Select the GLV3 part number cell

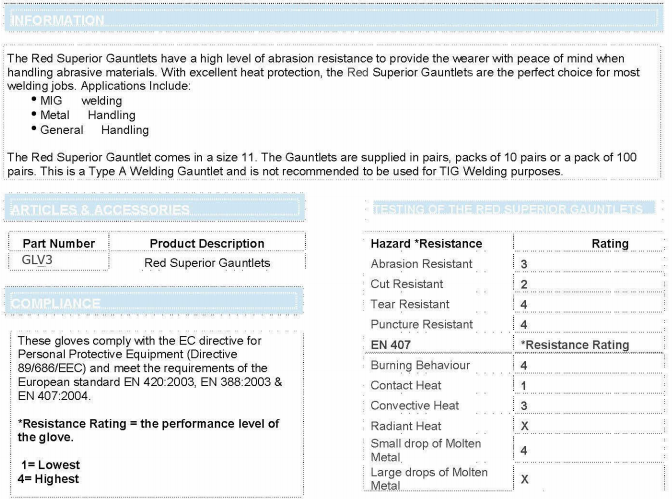tap(42, 261)
